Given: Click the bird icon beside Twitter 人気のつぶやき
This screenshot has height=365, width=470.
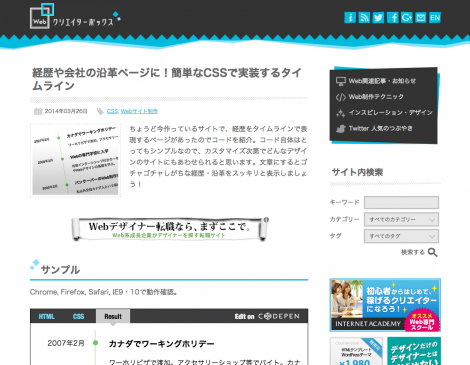Looking at the screenshot, I should [341, 129].
